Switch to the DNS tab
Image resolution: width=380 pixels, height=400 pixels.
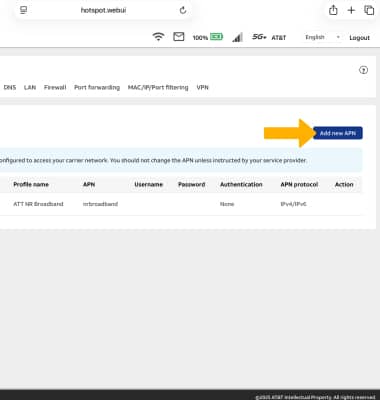pyautogui.click(x=10, y=87)
